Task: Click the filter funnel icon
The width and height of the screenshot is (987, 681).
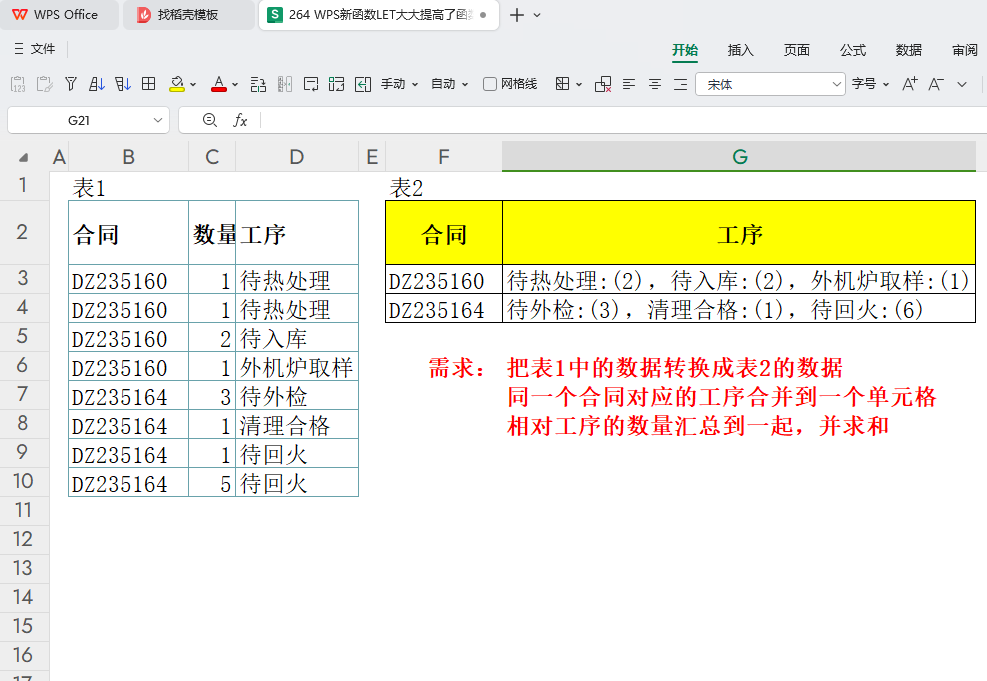Action: click(x=70, y=84)
